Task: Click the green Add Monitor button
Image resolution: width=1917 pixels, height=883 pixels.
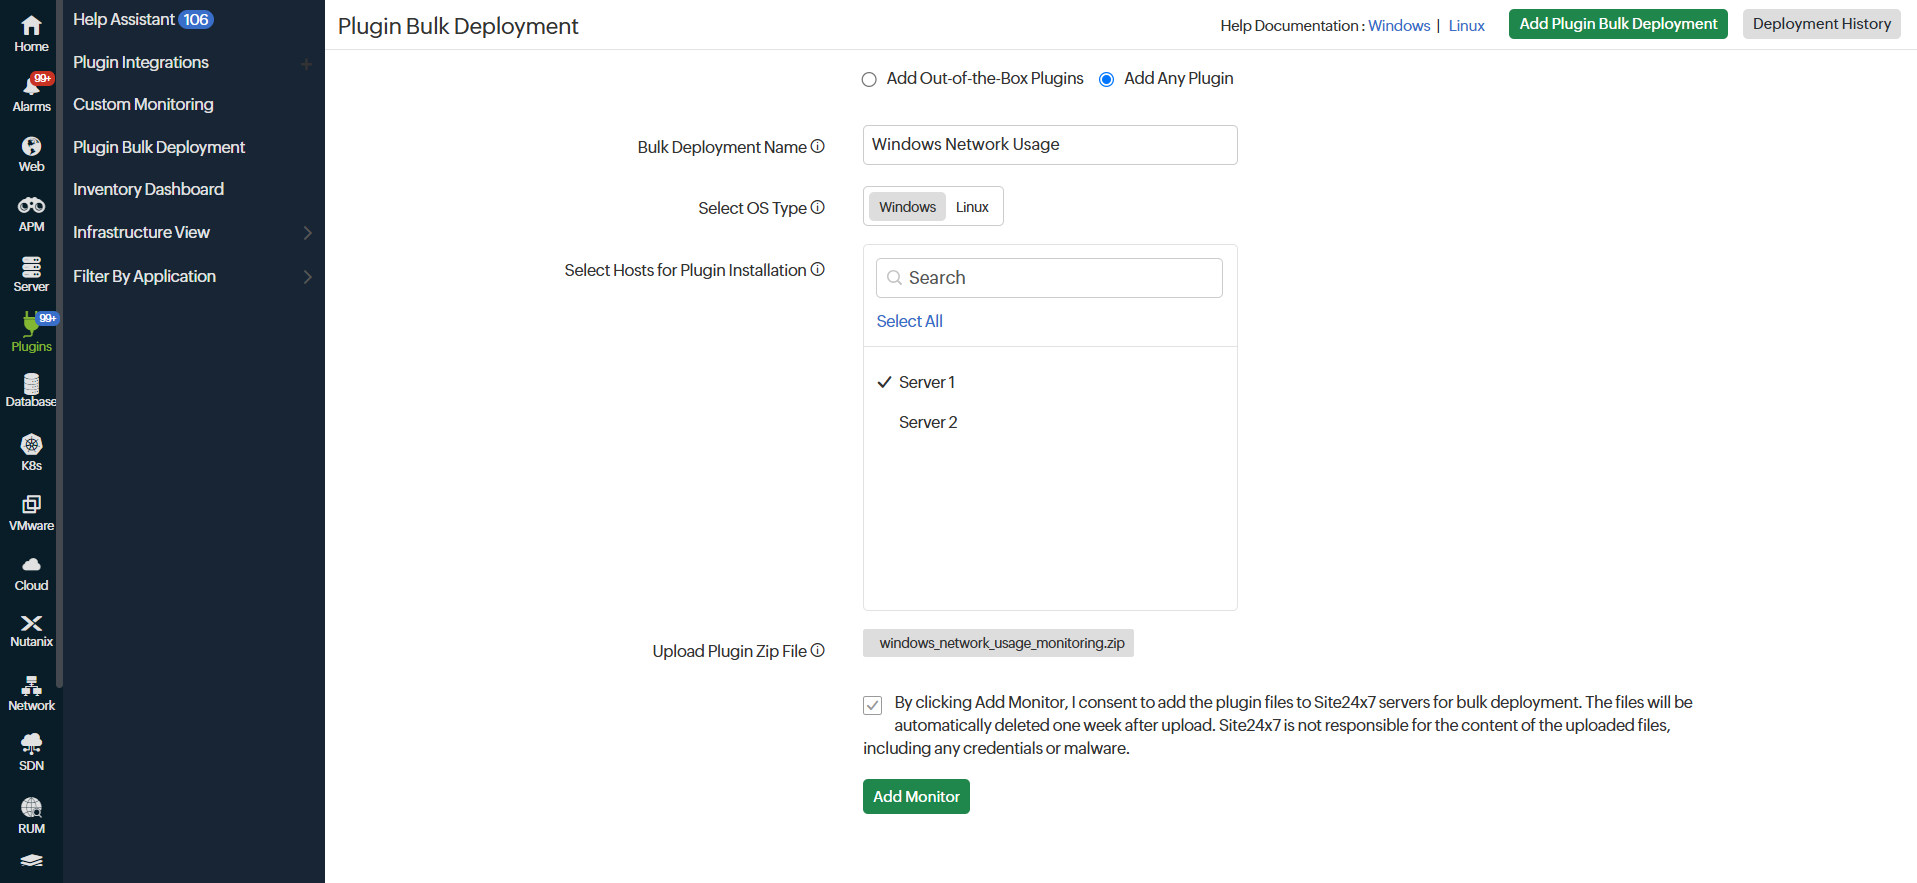Action: [x=915, y=796]
